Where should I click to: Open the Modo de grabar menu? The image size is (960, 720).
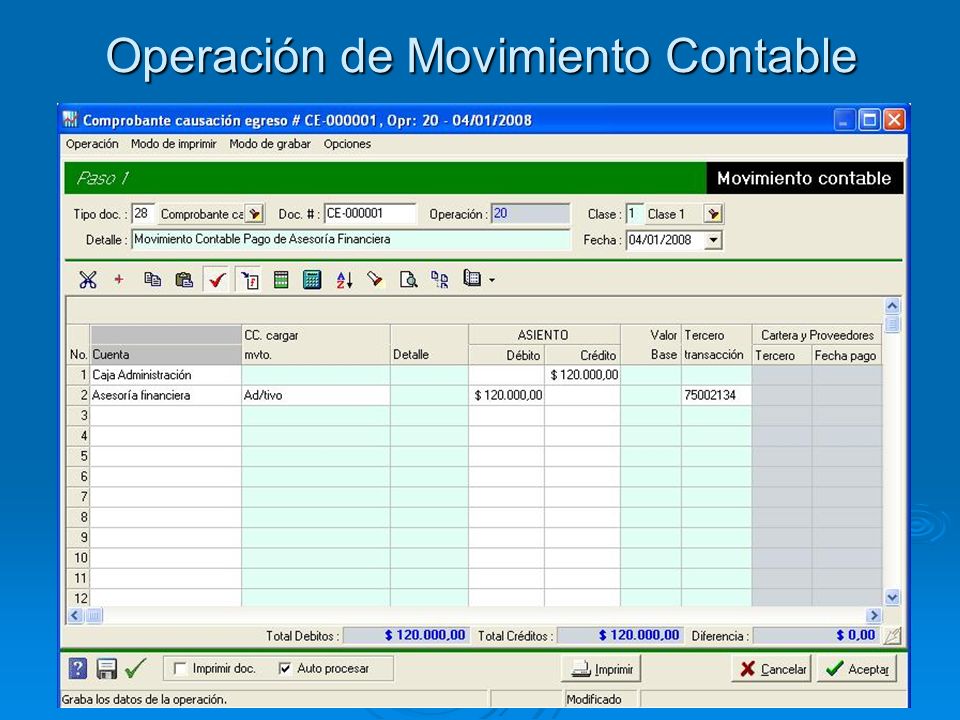pos(270,144)
